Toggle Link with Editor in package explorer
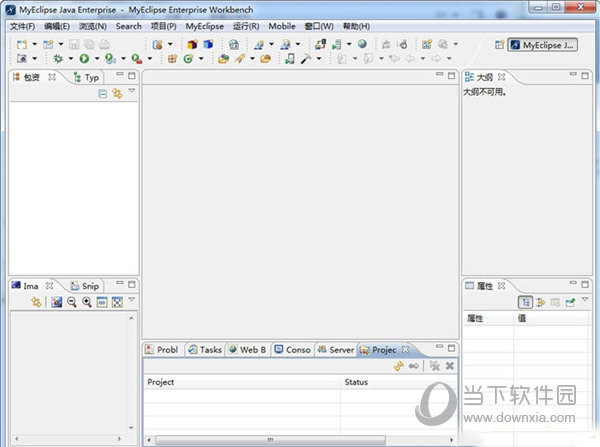The height and width of the screenshot is (447, 600). tap(117, 94)
